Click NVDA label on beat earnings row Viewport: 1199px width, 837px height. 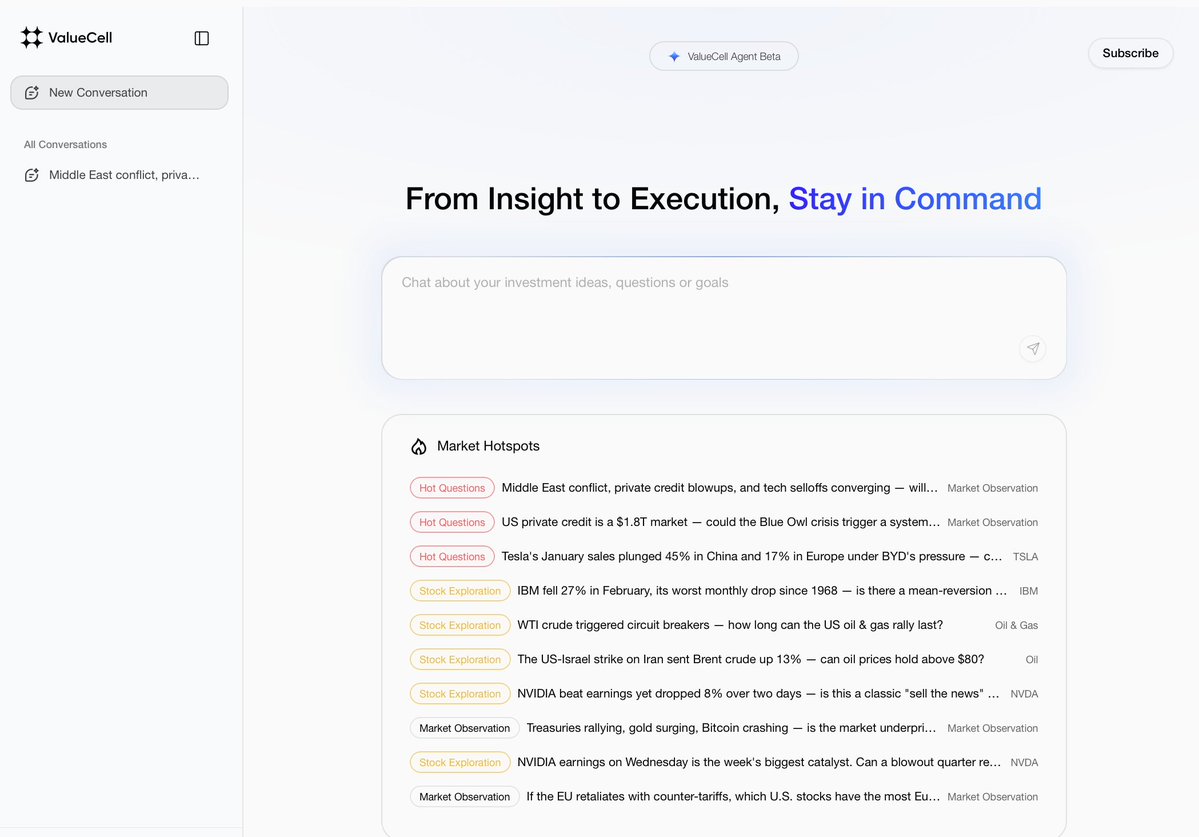coord(1024,695)
